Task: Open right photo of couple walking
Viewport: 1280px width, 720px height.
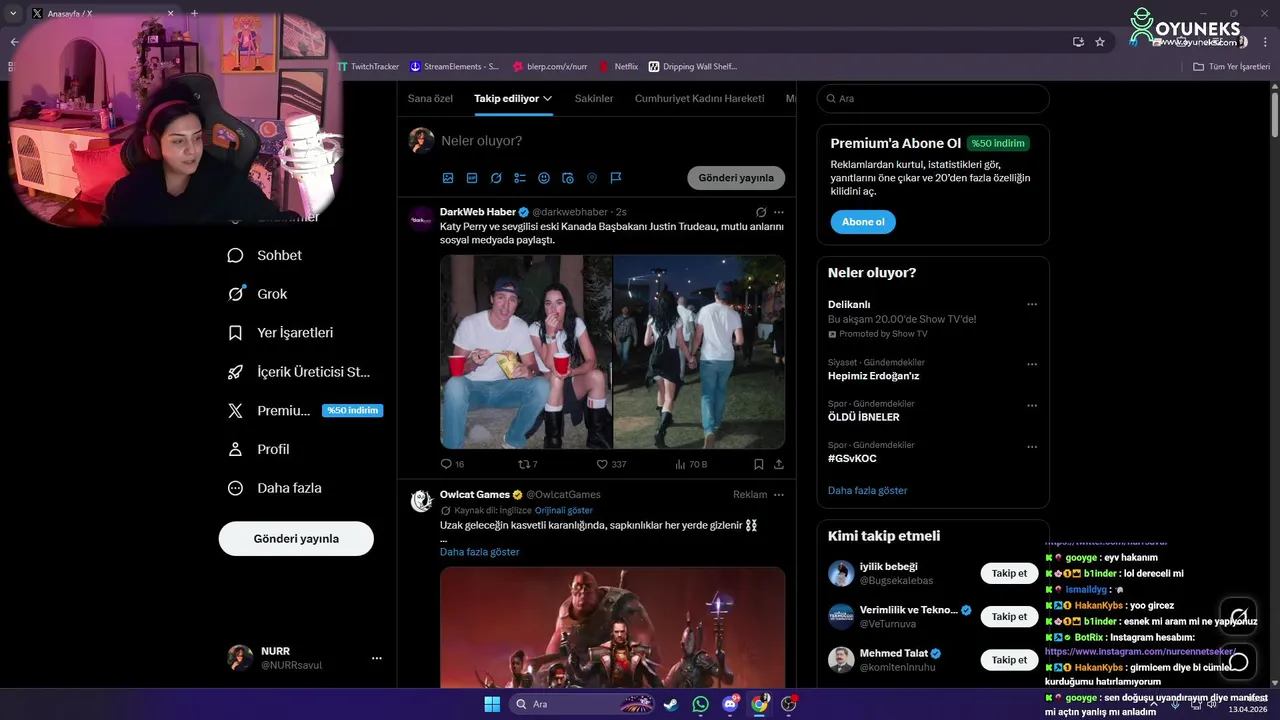Action: (699, 352)
